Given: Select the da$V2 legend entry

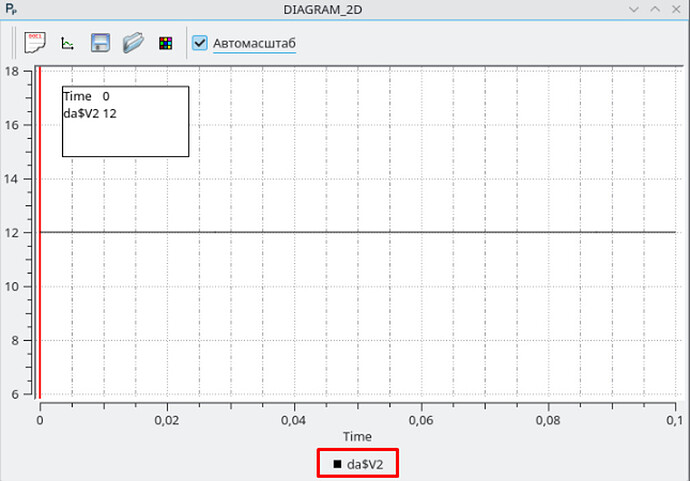Looking at the screenshot, I should (358, 464).
